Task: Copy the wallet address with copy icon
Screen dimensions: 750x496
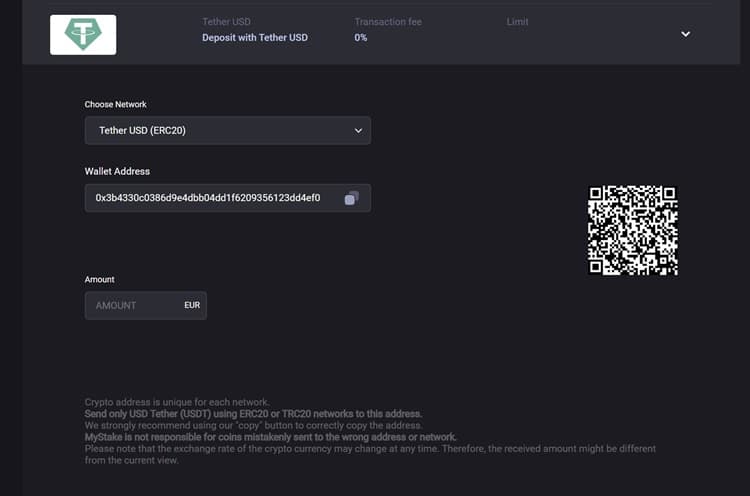Action: (352, 198)
